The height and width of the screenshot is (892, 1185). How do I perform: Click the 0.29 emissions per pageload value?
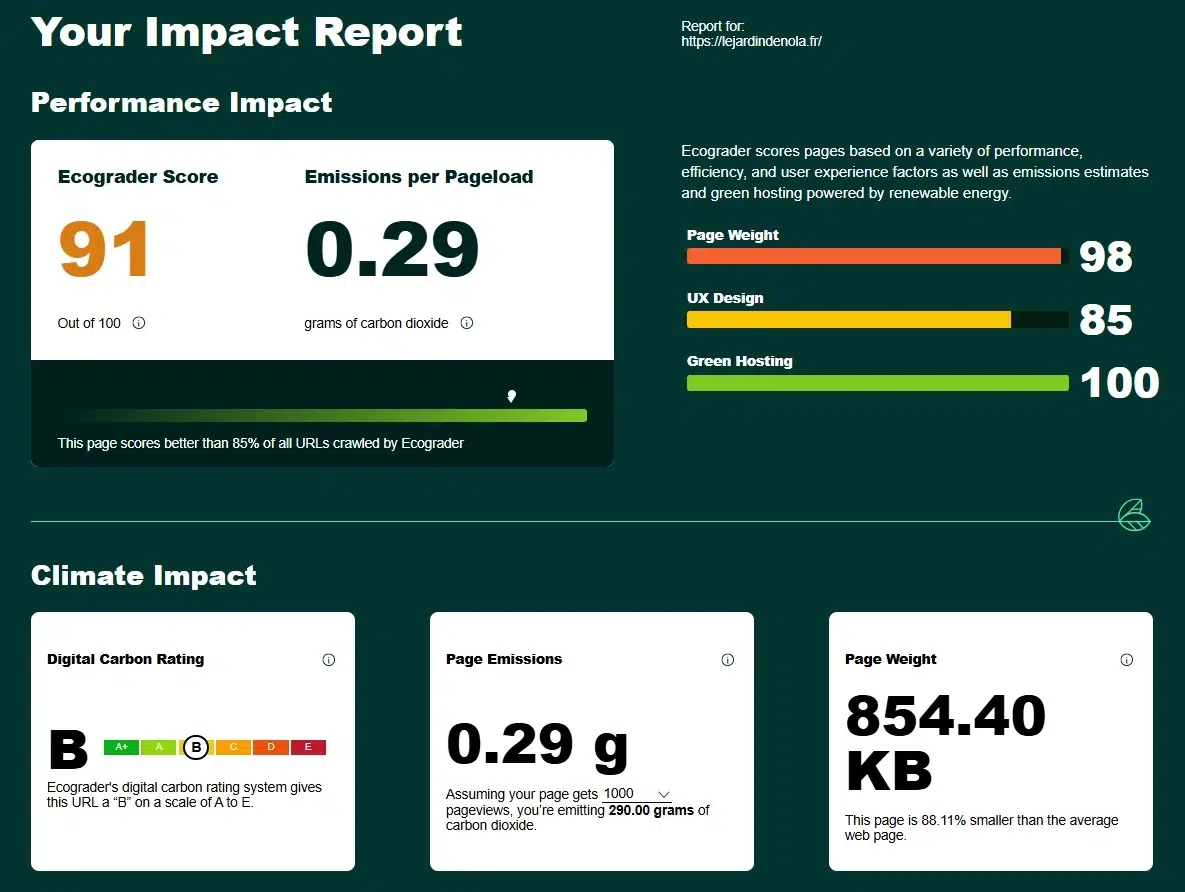coord(392,249)
